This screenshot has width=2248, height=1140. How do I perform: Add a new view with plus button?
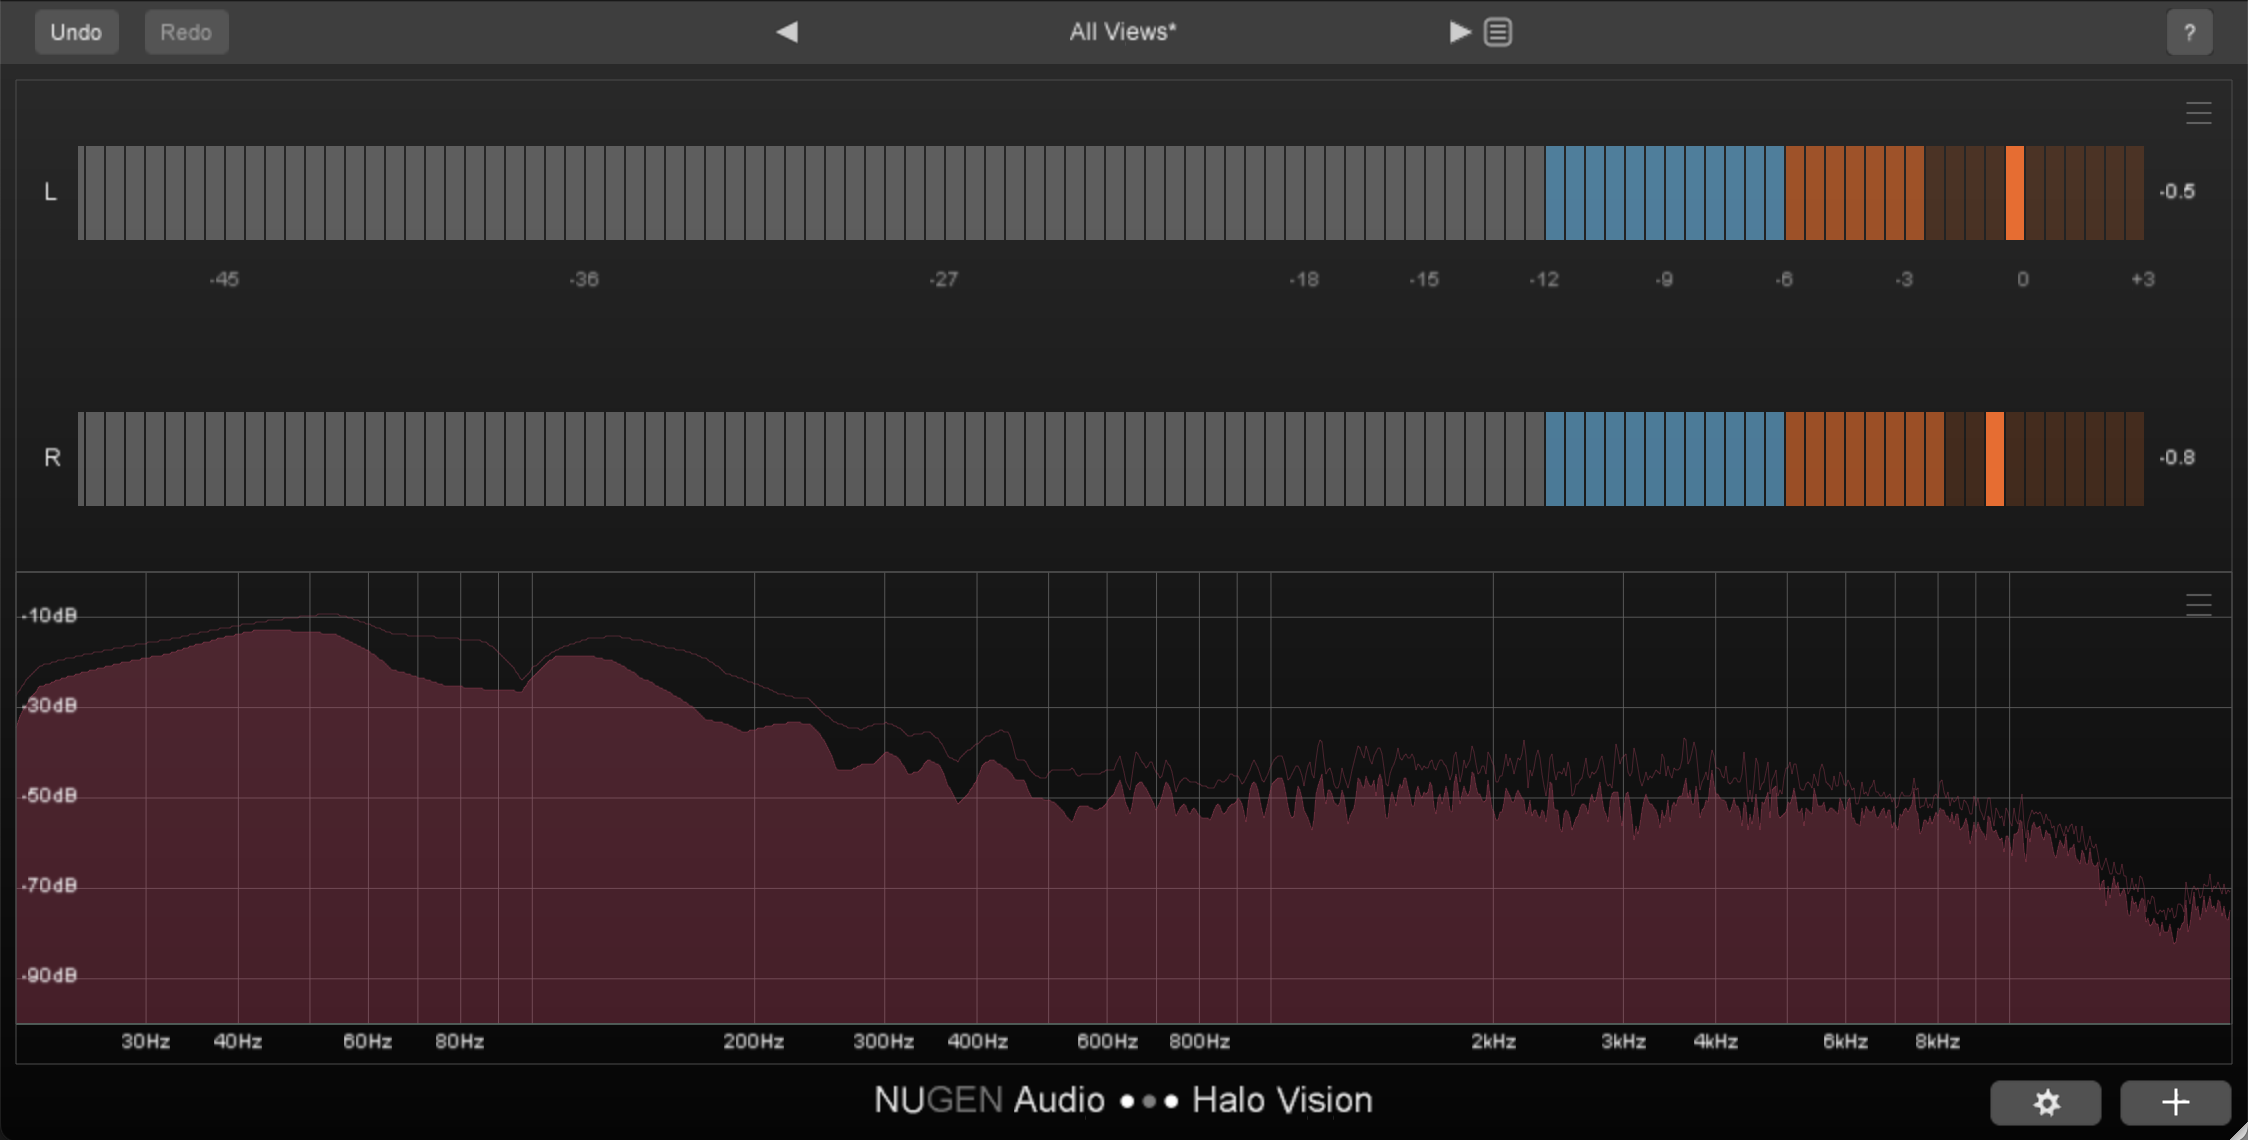coord(2175,1102)
